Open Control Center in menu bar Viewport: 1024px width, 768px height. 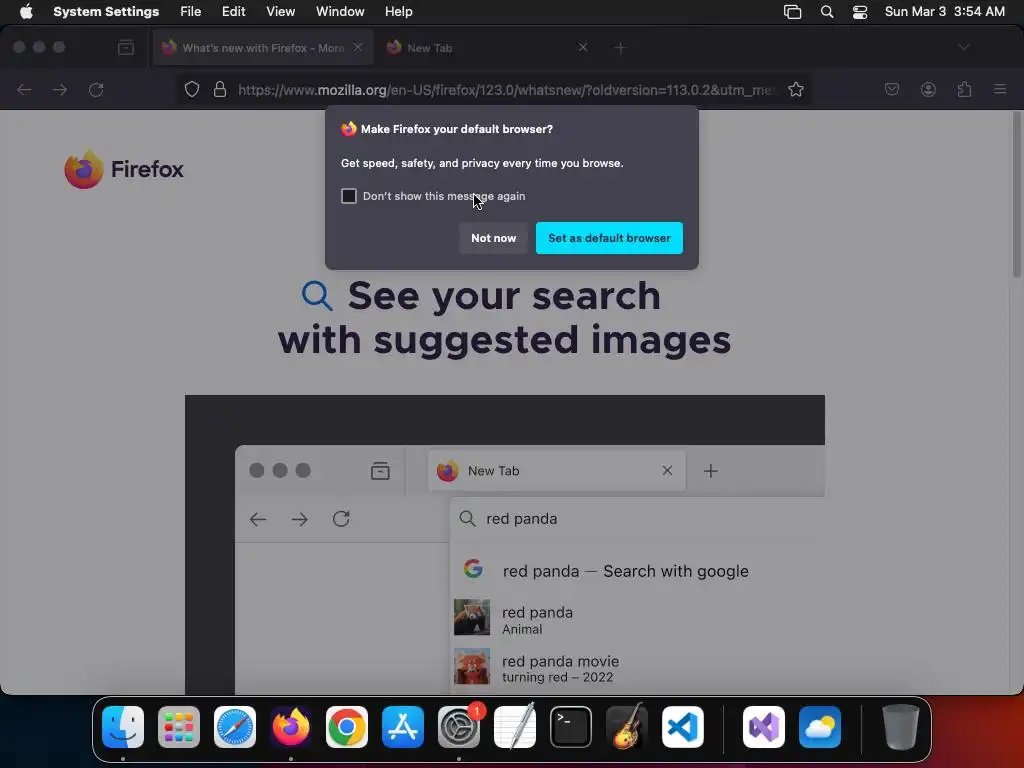pos(860,11)
